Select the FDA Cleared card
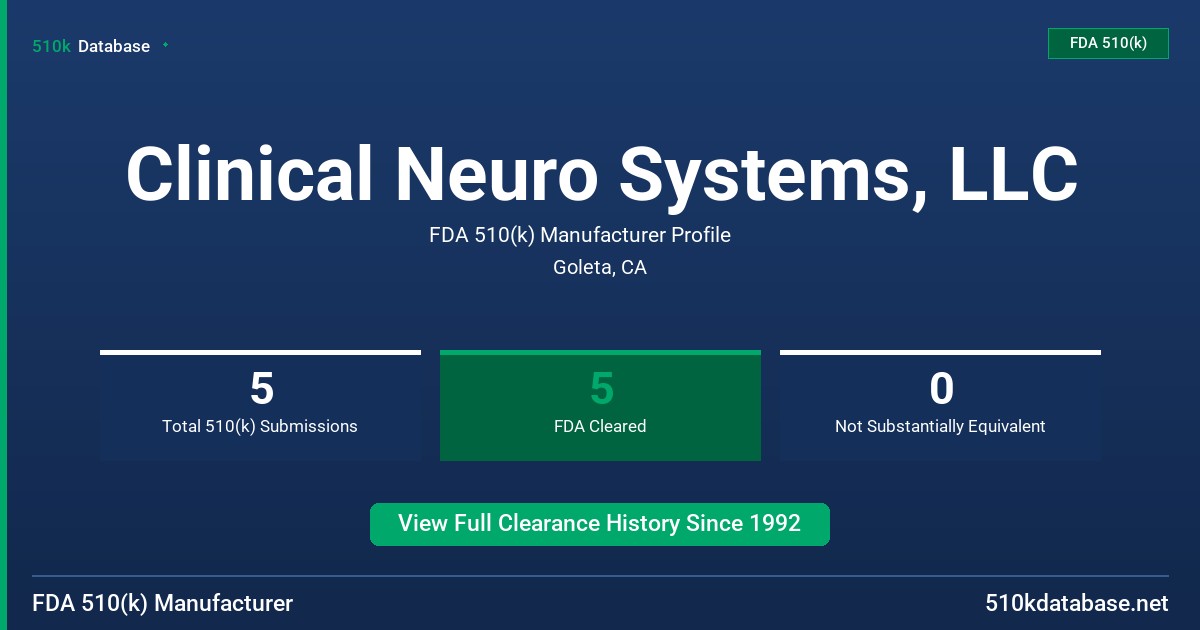Viewport: 1200px width, 630px height. click(600, 405)
